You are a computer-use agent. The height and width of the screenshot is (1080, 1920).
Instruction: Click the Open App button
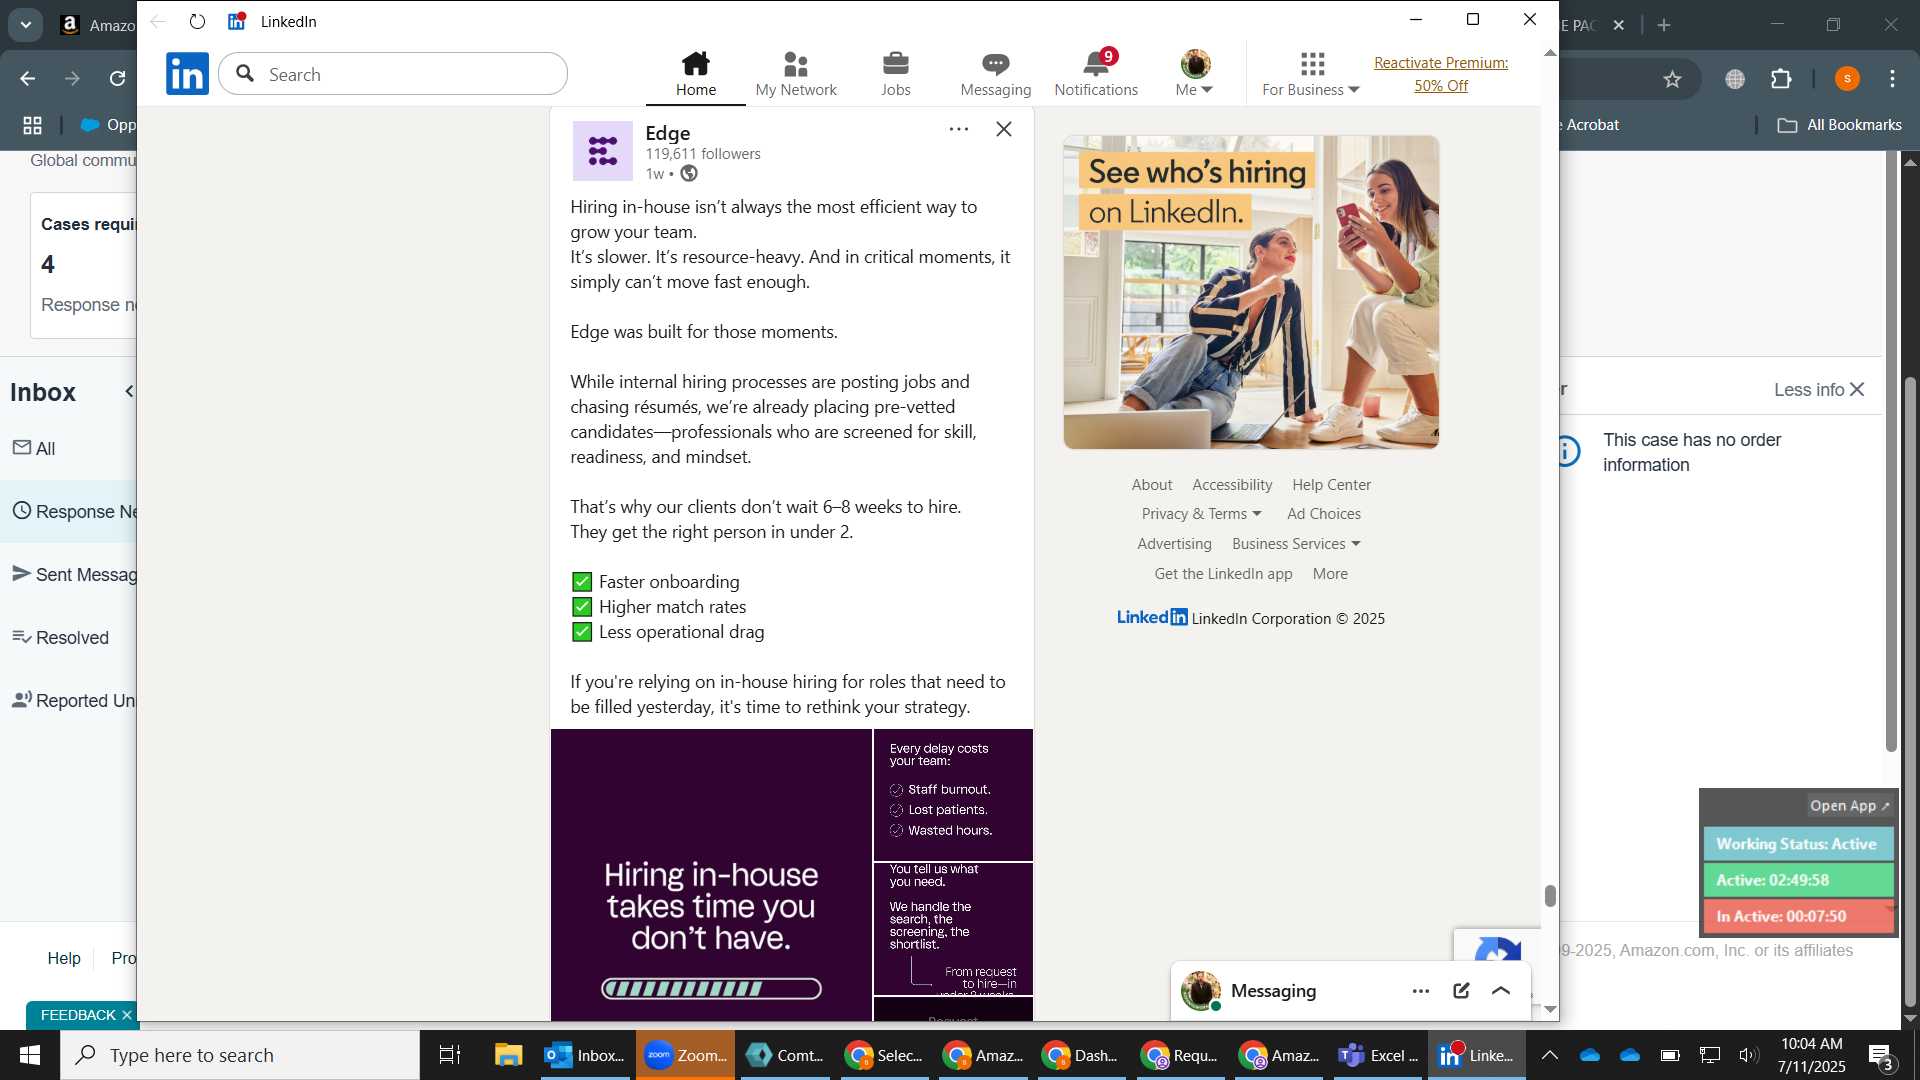1850,806
